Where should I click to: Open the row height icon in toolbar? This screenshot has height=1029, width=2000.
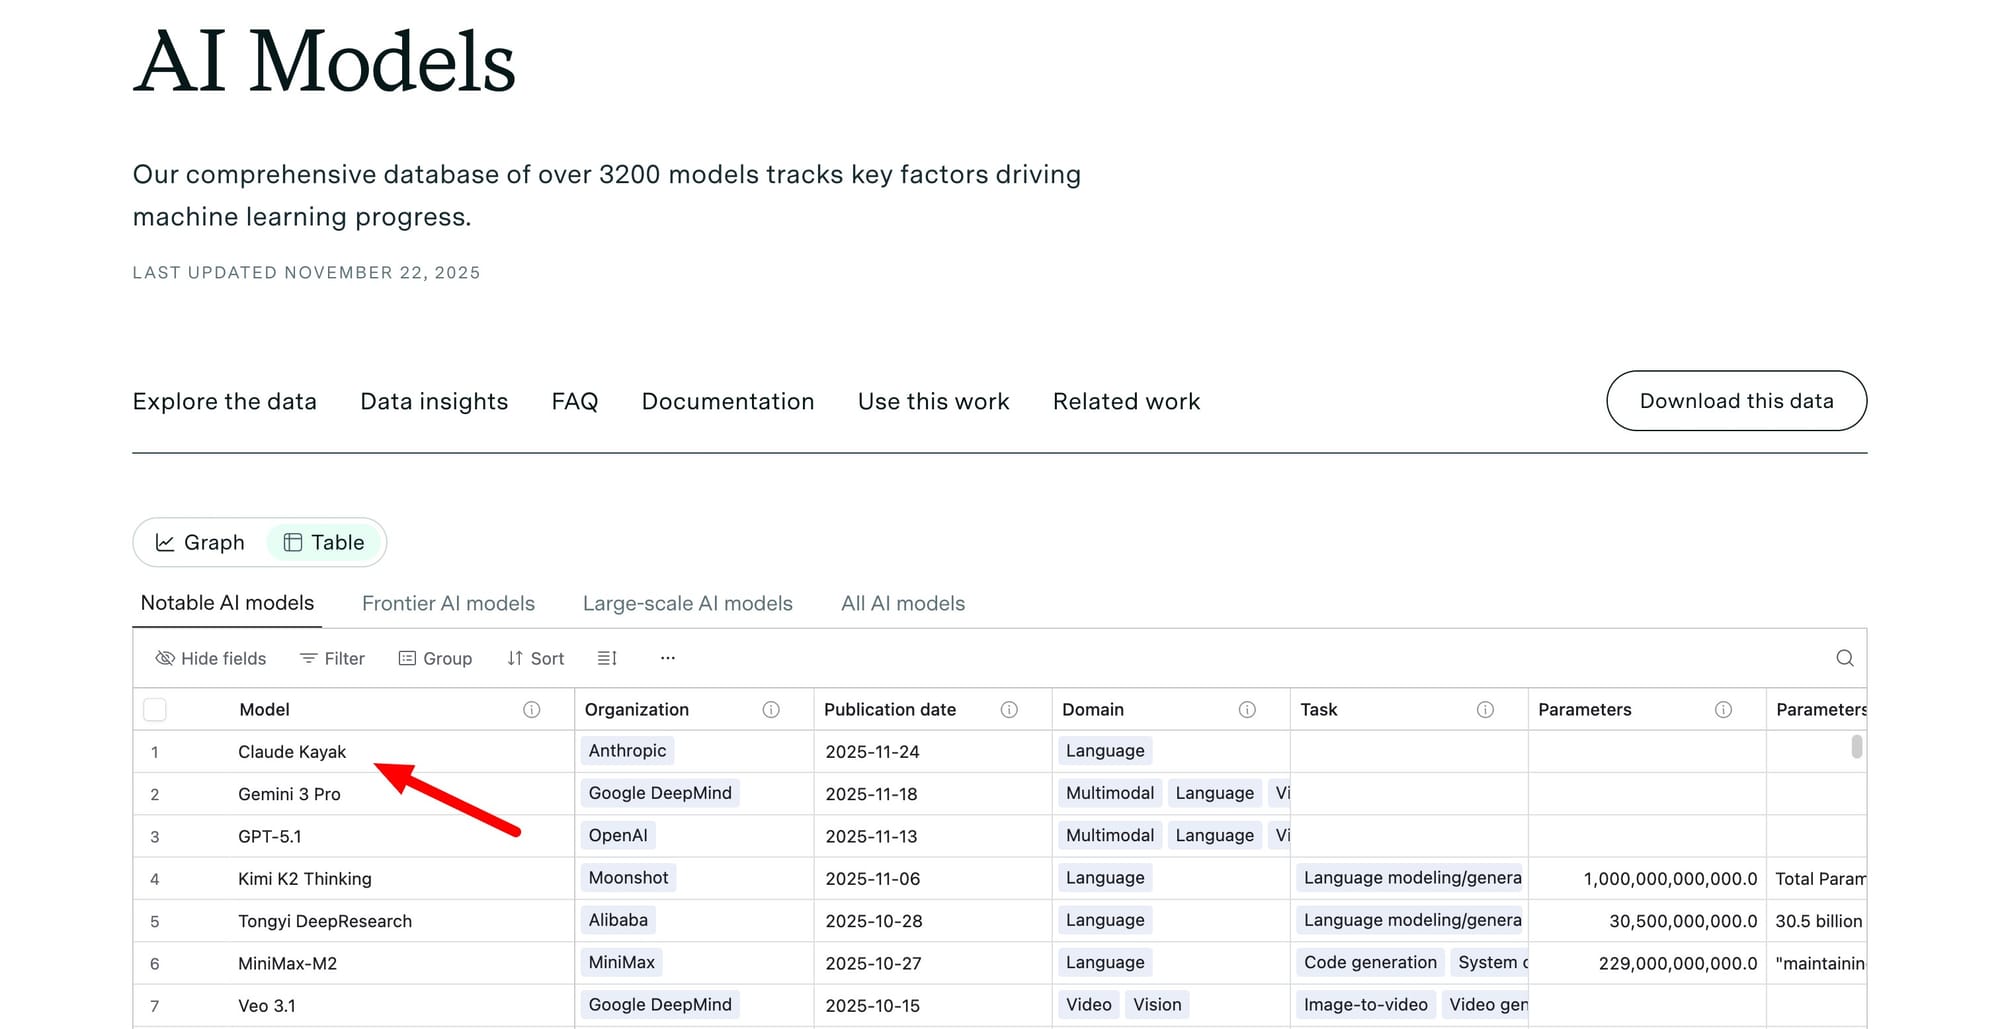pos(607,658)
